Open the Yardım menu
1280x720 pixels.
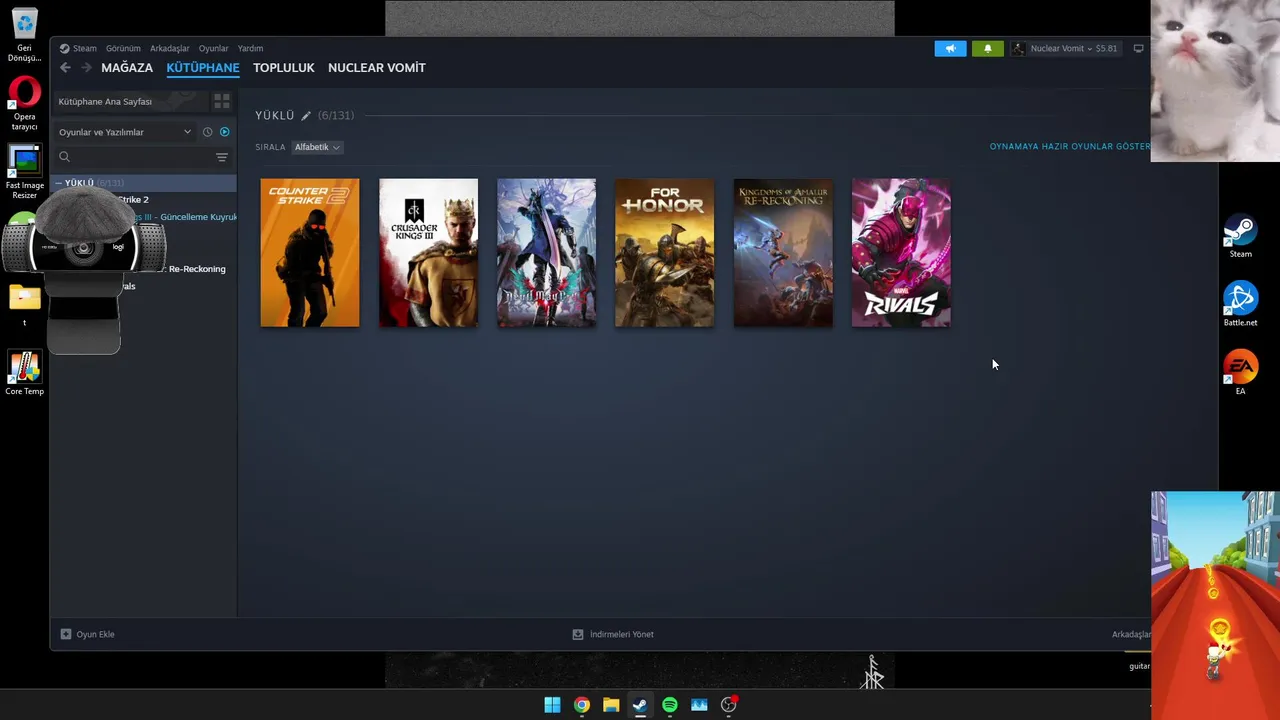click(x=250, y=48)
